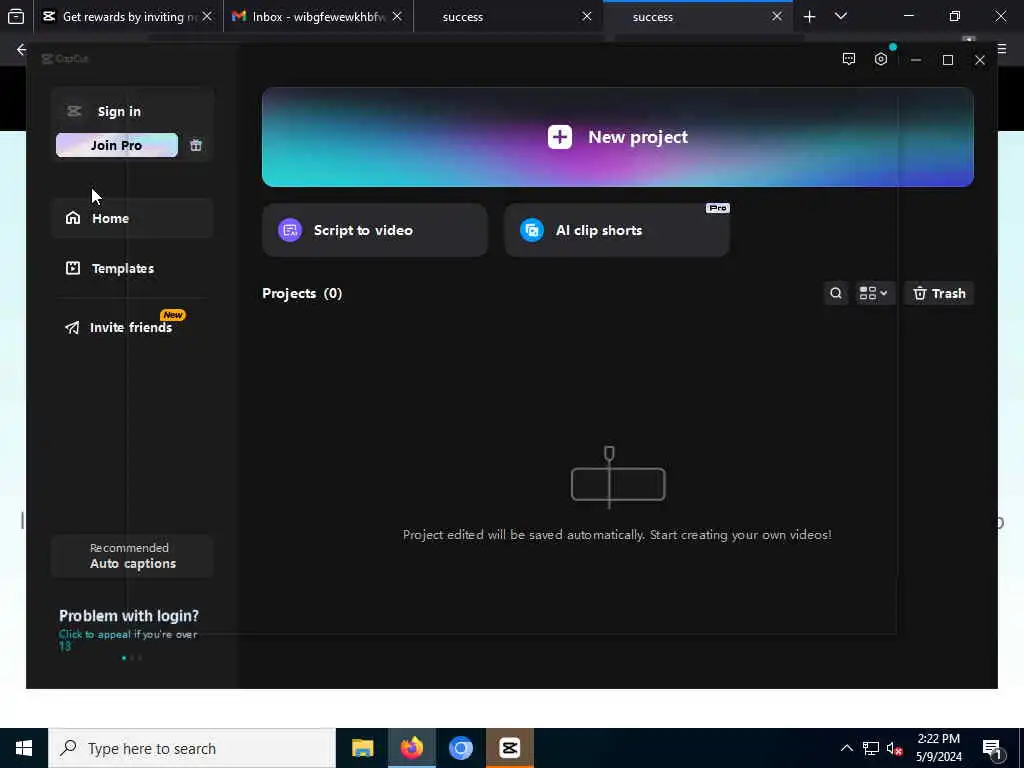Screen dimensions: 1024x768
Task: Switch to 'Get rewards by inviting' browser tab
Action: 128,16
